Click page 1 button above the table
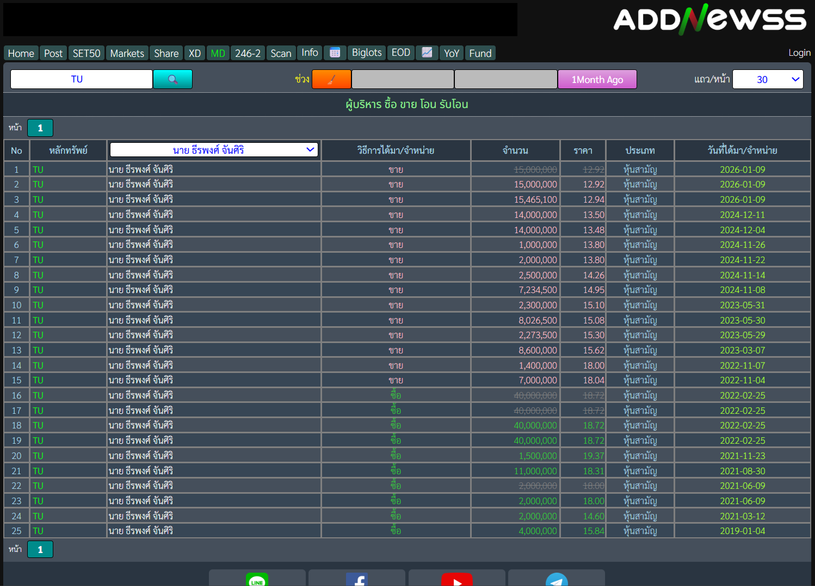 tap(40, 128)
